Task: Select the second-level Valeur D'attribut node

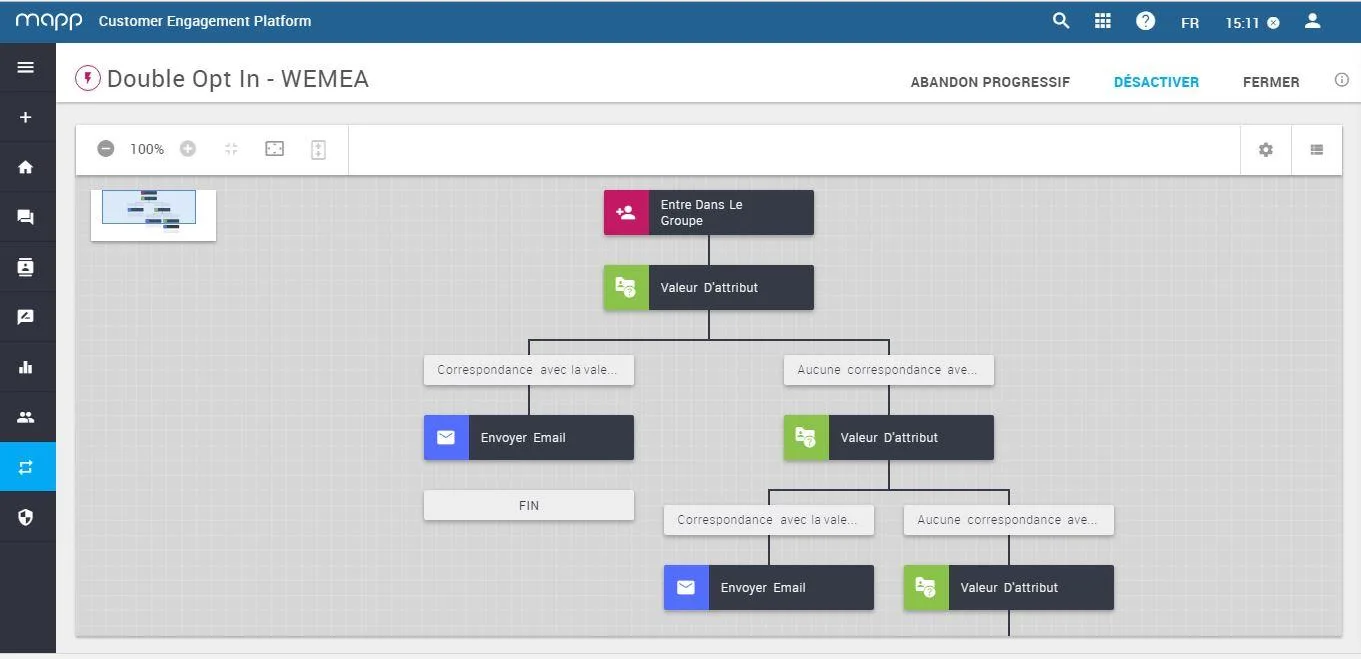Action: (889, 438)
